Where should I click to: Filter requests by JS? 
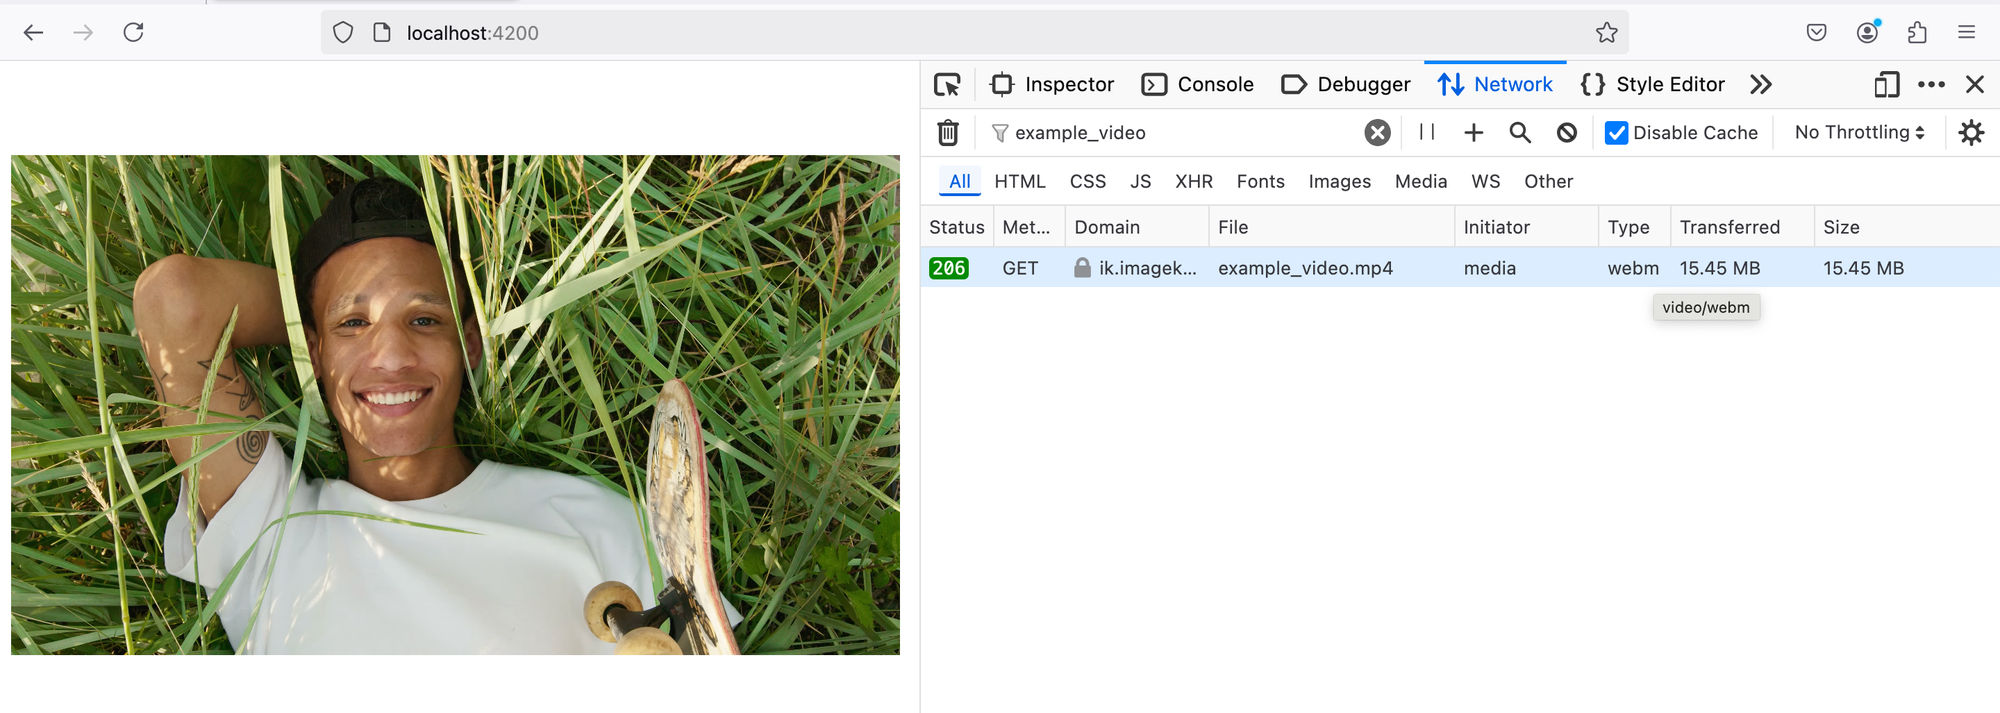tap(1140, 182)
